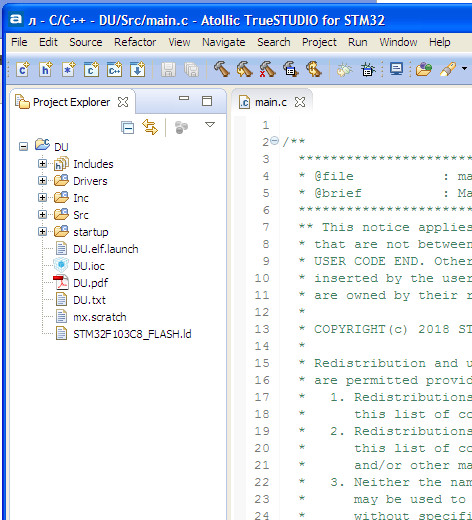Expand the startup folder
The image size is (472, 520).
point(42,231)
